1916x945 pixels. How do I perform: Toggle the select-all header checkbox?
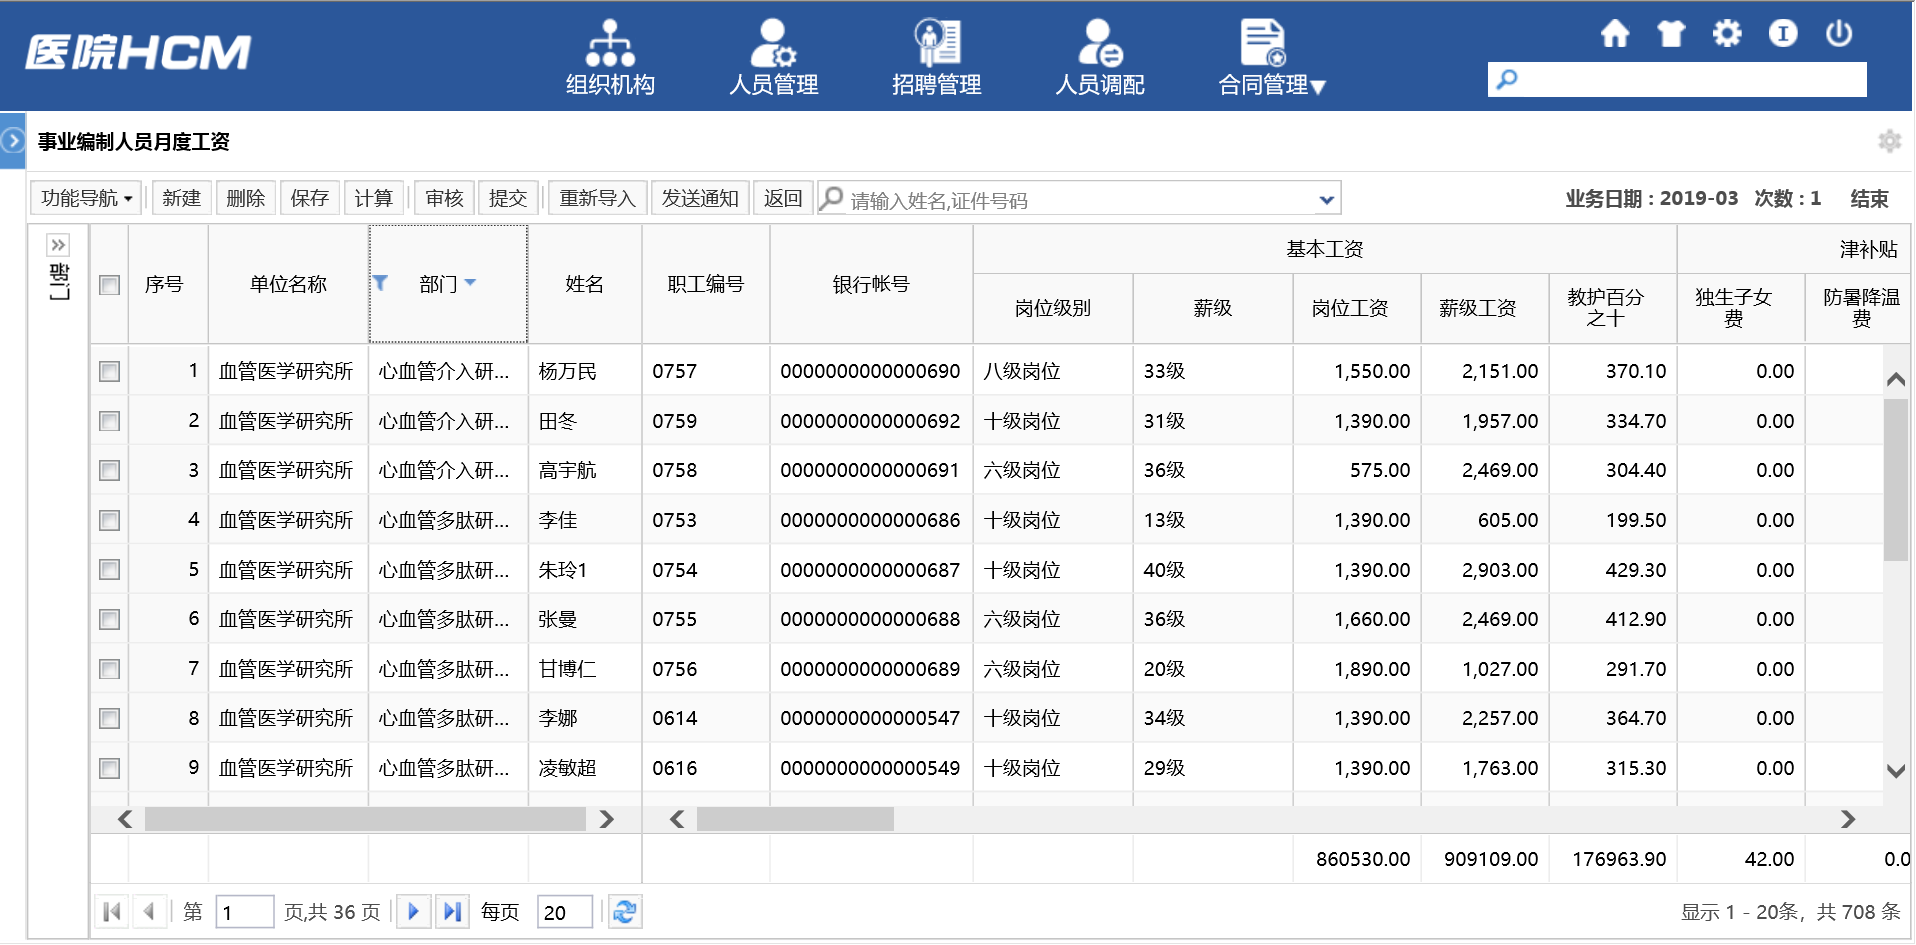(x=110, y=285)
